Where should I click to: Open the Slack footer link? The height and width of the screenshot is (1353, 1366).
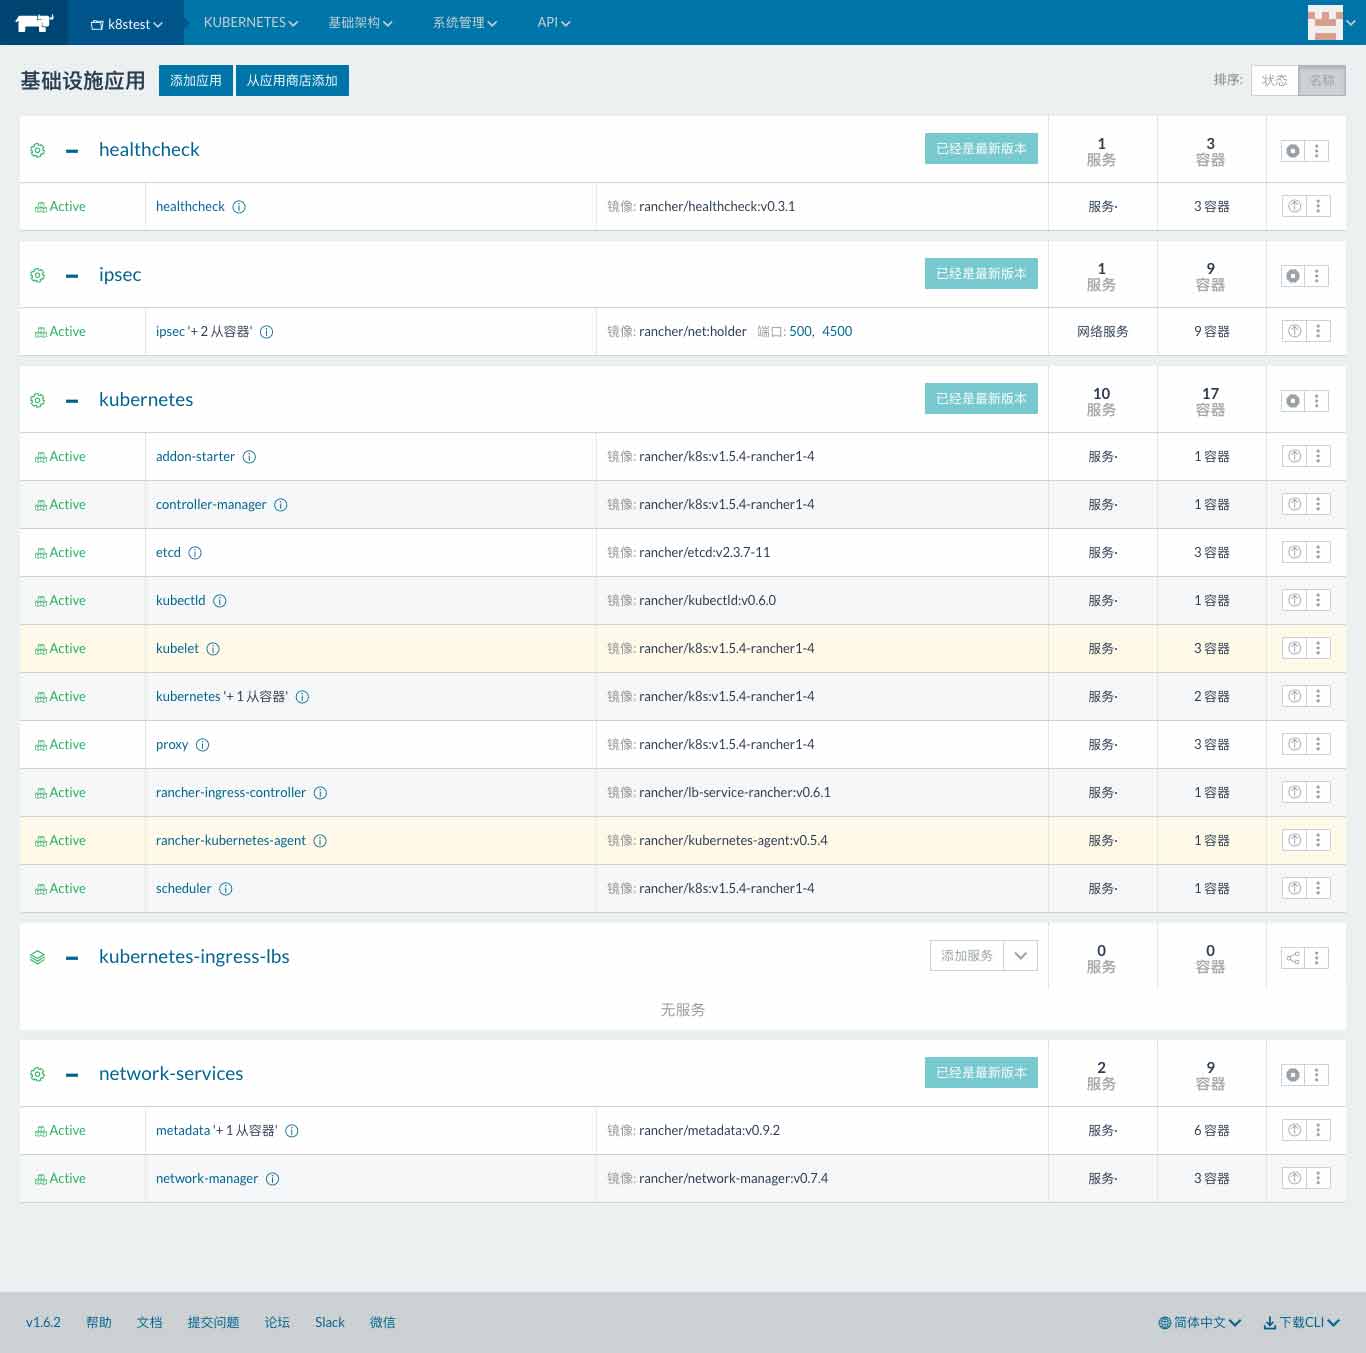(x=330, y=1322)
